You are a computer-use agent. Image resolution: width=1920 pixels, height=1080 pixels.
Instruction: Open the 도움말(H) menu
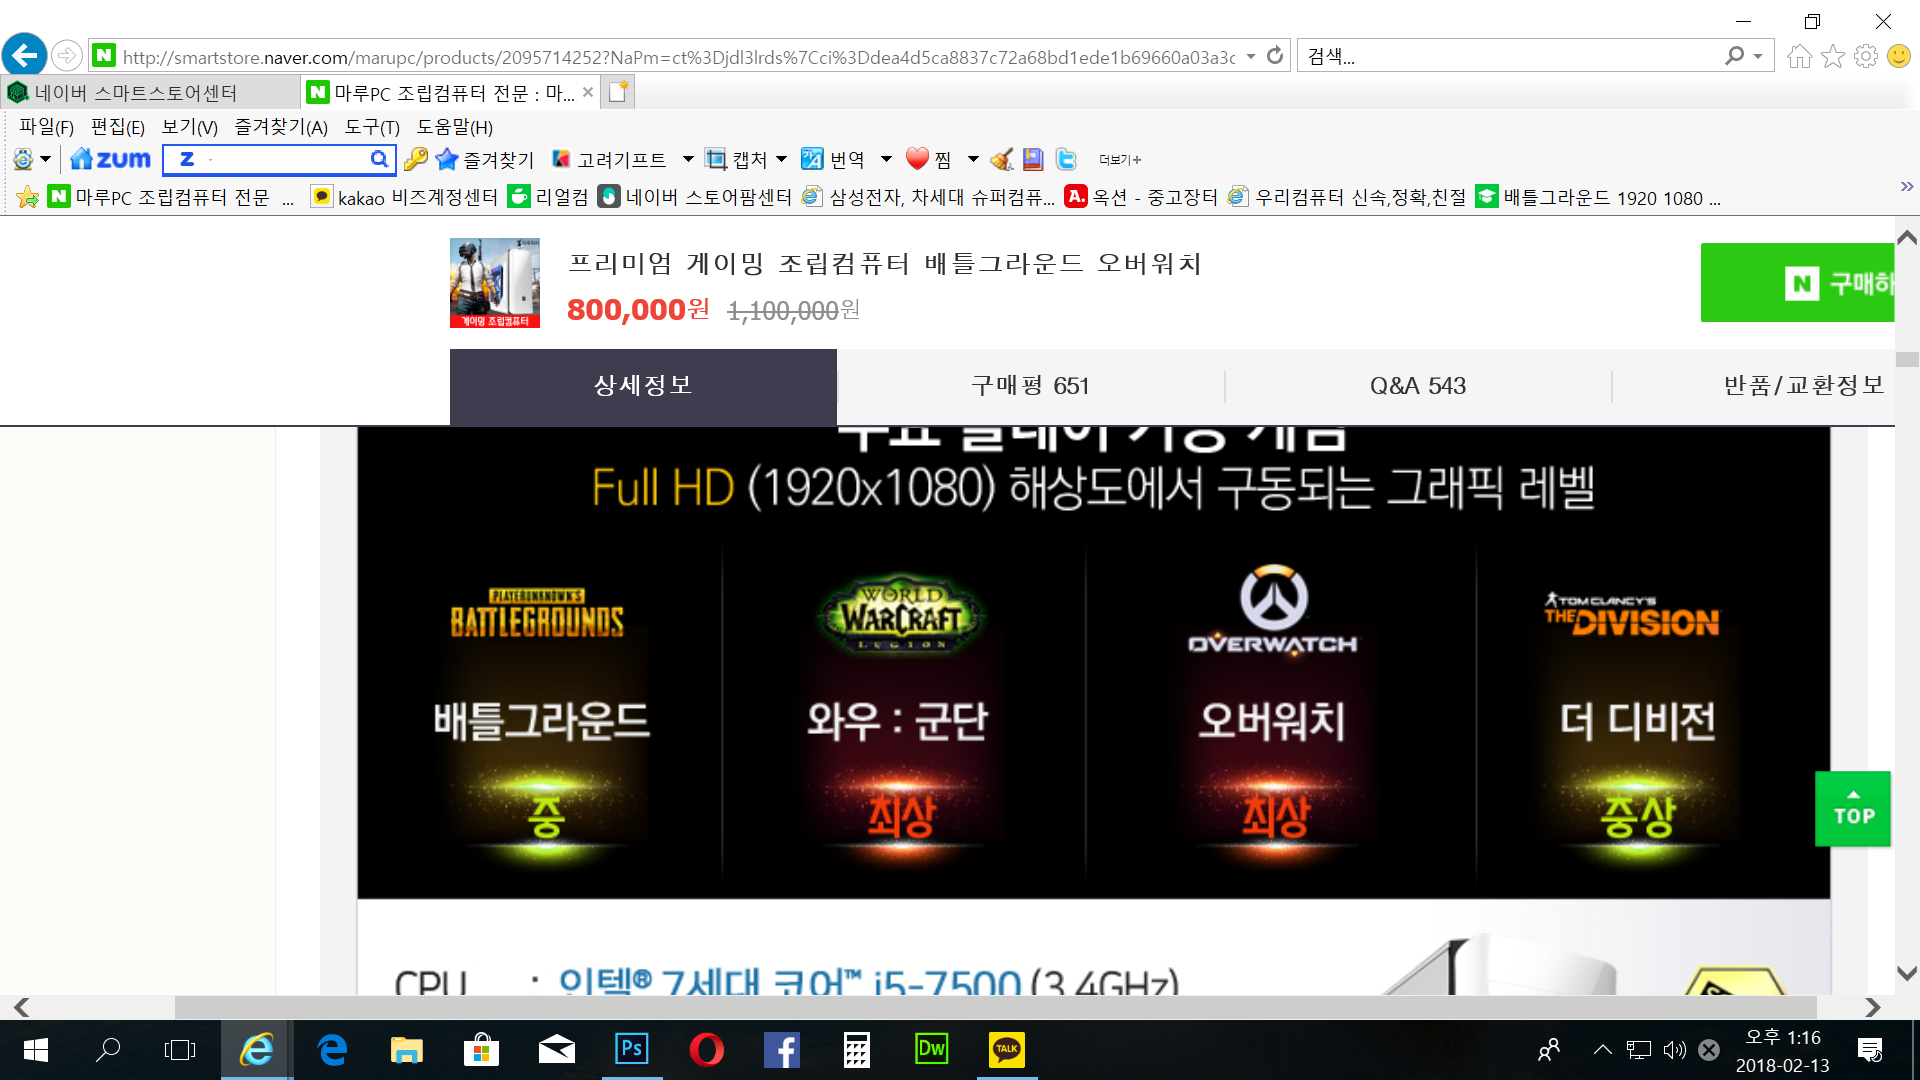click(x=455, y=127)
